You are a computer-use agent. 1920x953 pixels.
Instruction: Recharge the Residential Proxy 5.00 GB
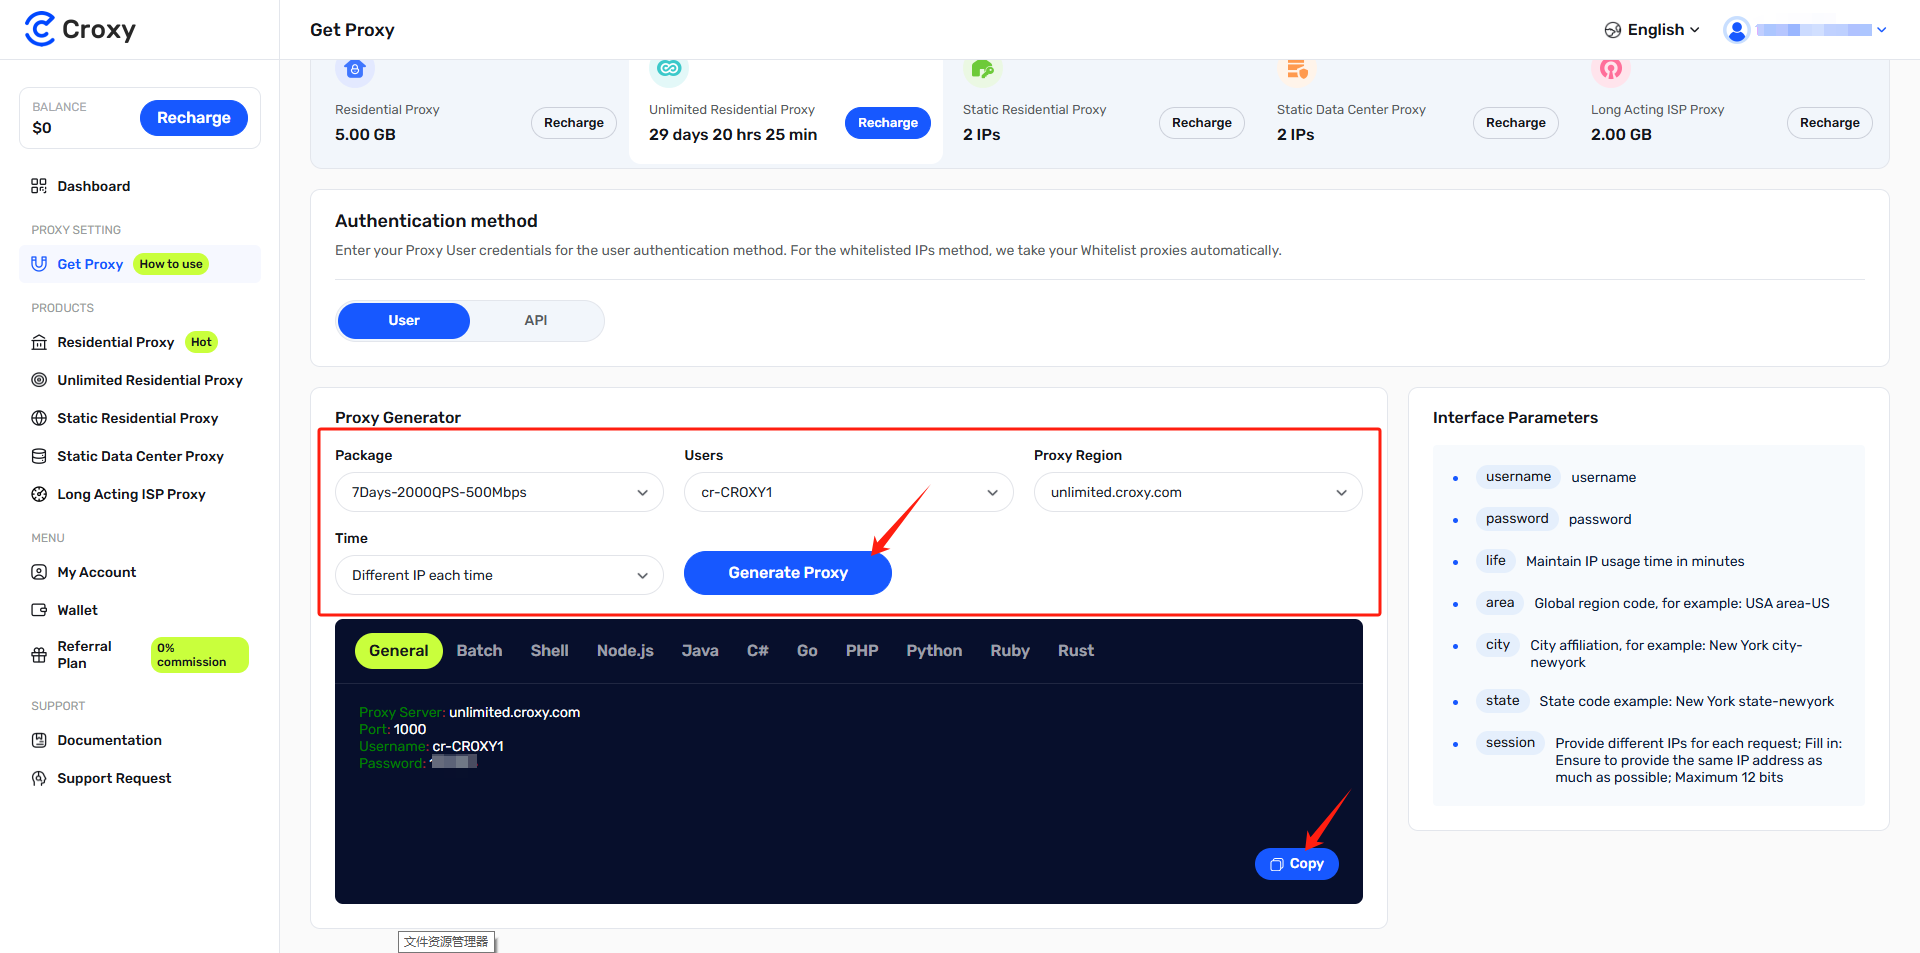pos(574,123)
